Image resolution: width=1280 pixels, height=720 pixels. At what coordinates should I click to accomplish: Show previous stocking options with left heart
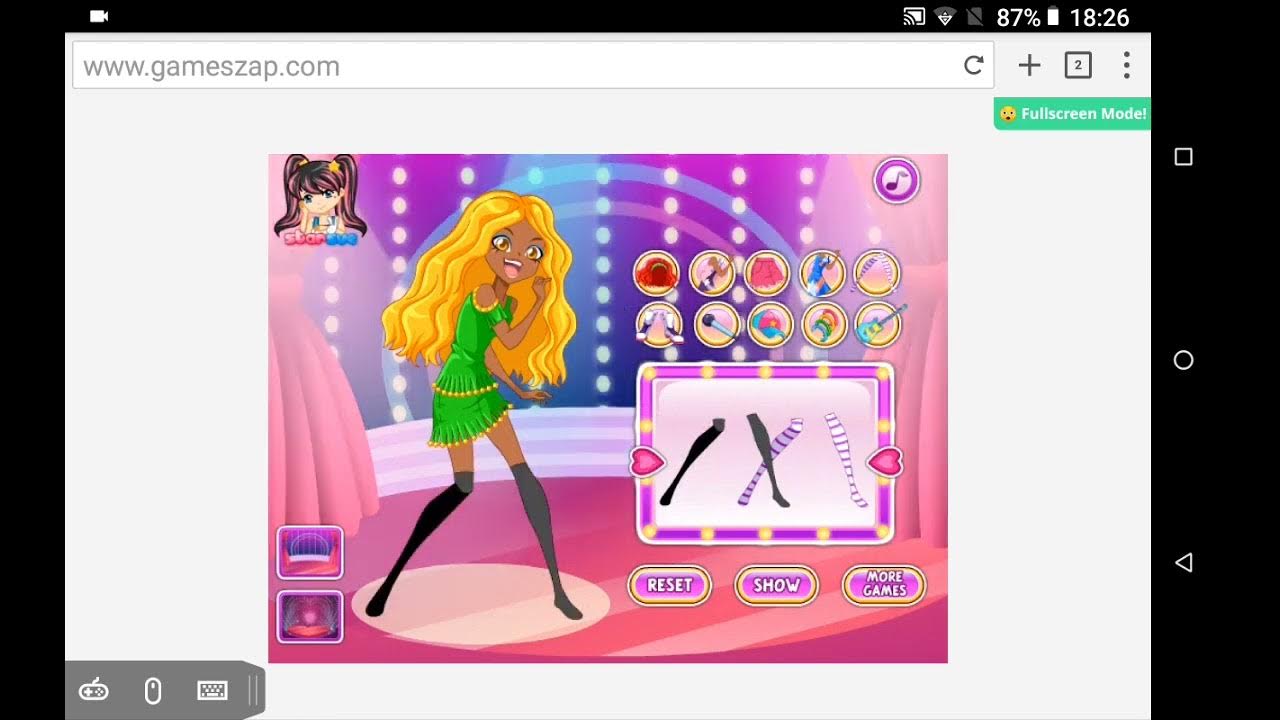pyautogui.click(x=647, y=461)
